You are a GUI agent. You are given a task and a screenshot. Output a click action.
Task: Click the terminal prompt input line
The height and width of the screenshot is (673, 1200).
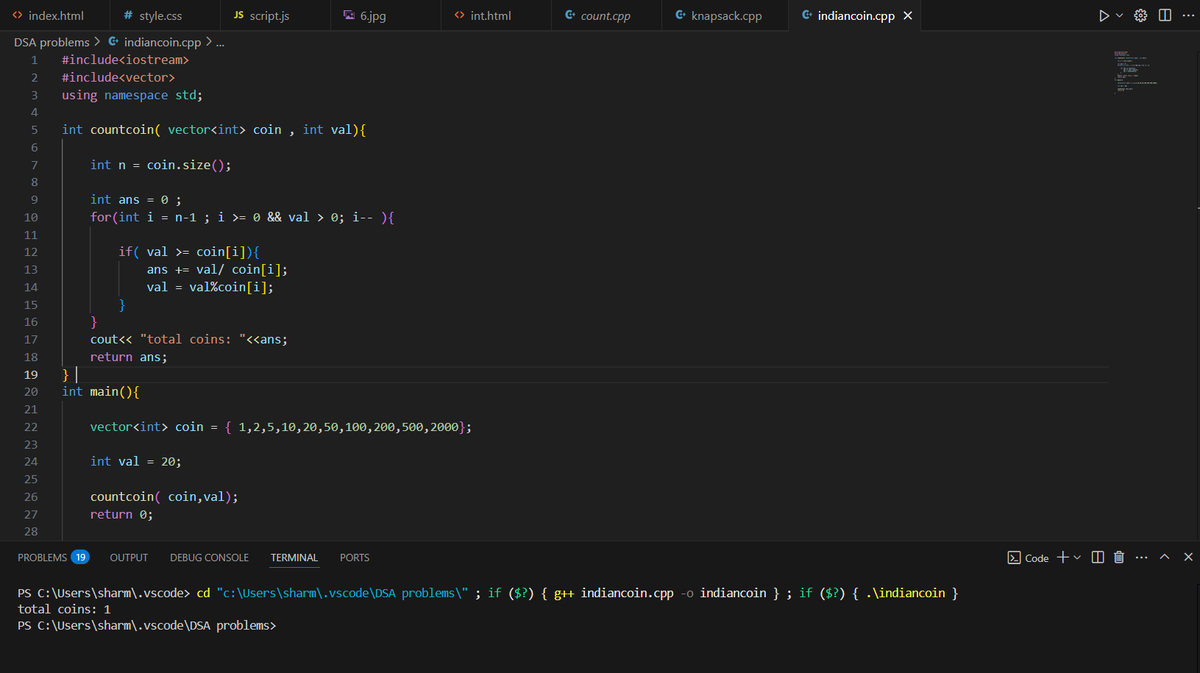click(147, 626)
